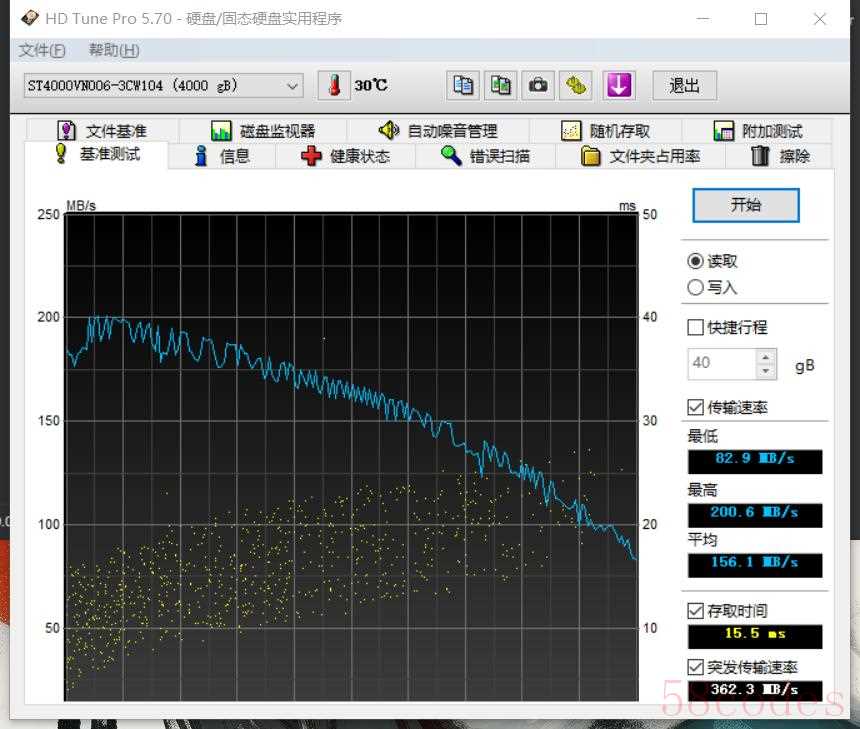
Task: Open the 健康状态 health tab
Action: pos(346,156)
